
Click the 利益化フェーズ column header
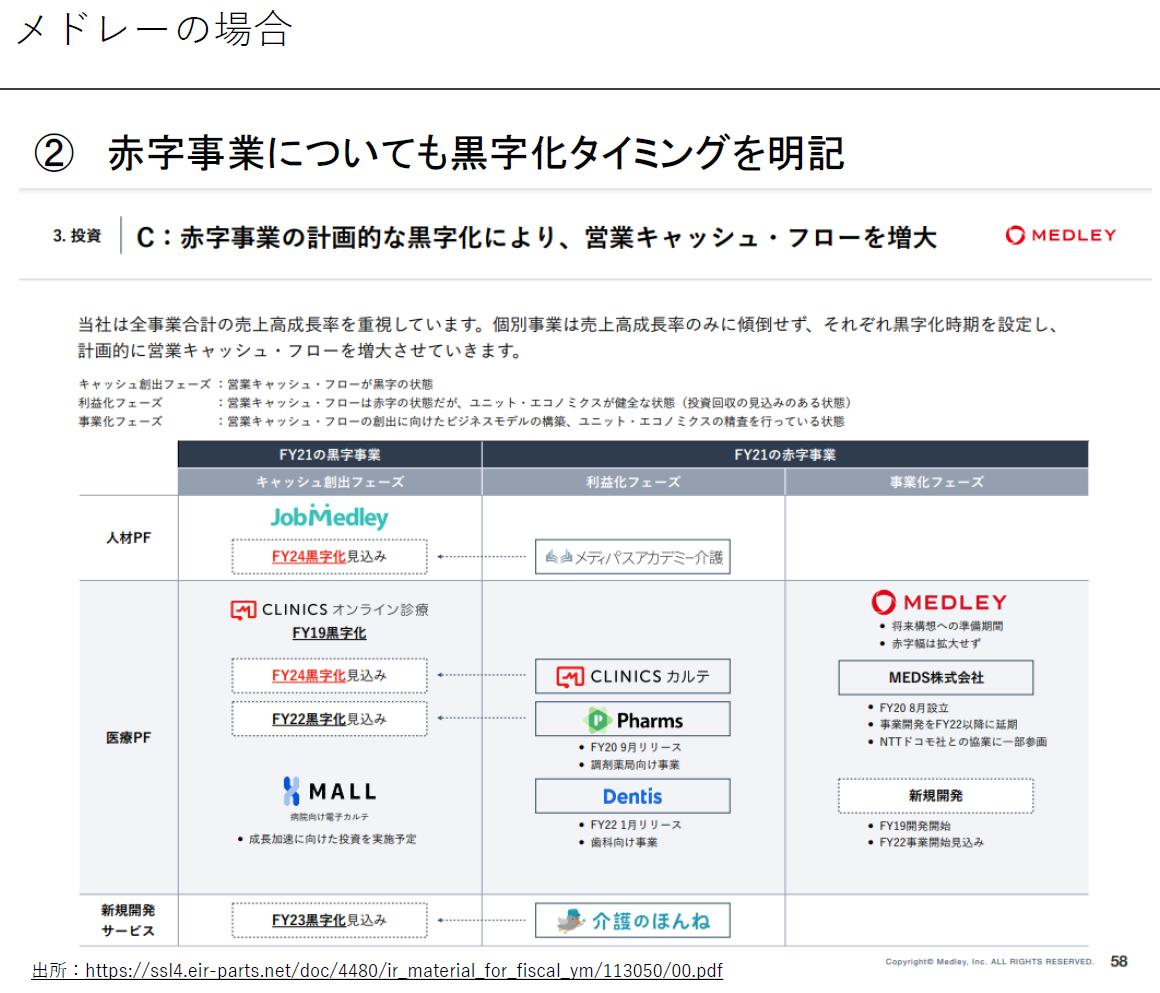click(x=633, y=482)
